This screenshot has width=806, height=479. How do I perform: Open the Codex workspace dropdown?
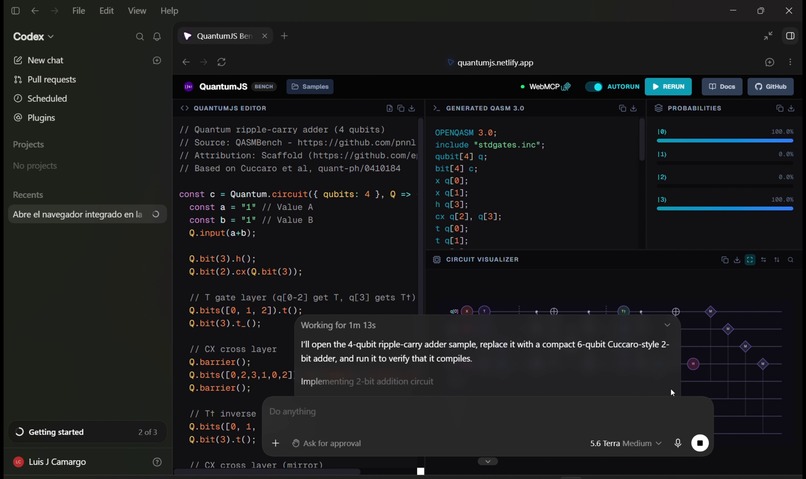[x=33, y=36]
